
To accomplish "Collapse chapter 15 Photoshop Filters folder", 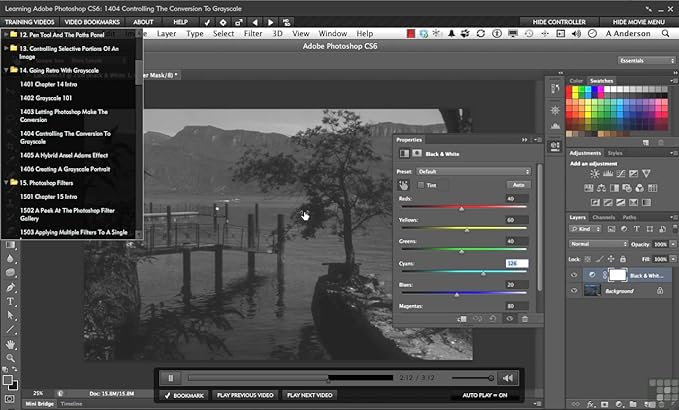I will pyautogui.click(x=6, y=182).
